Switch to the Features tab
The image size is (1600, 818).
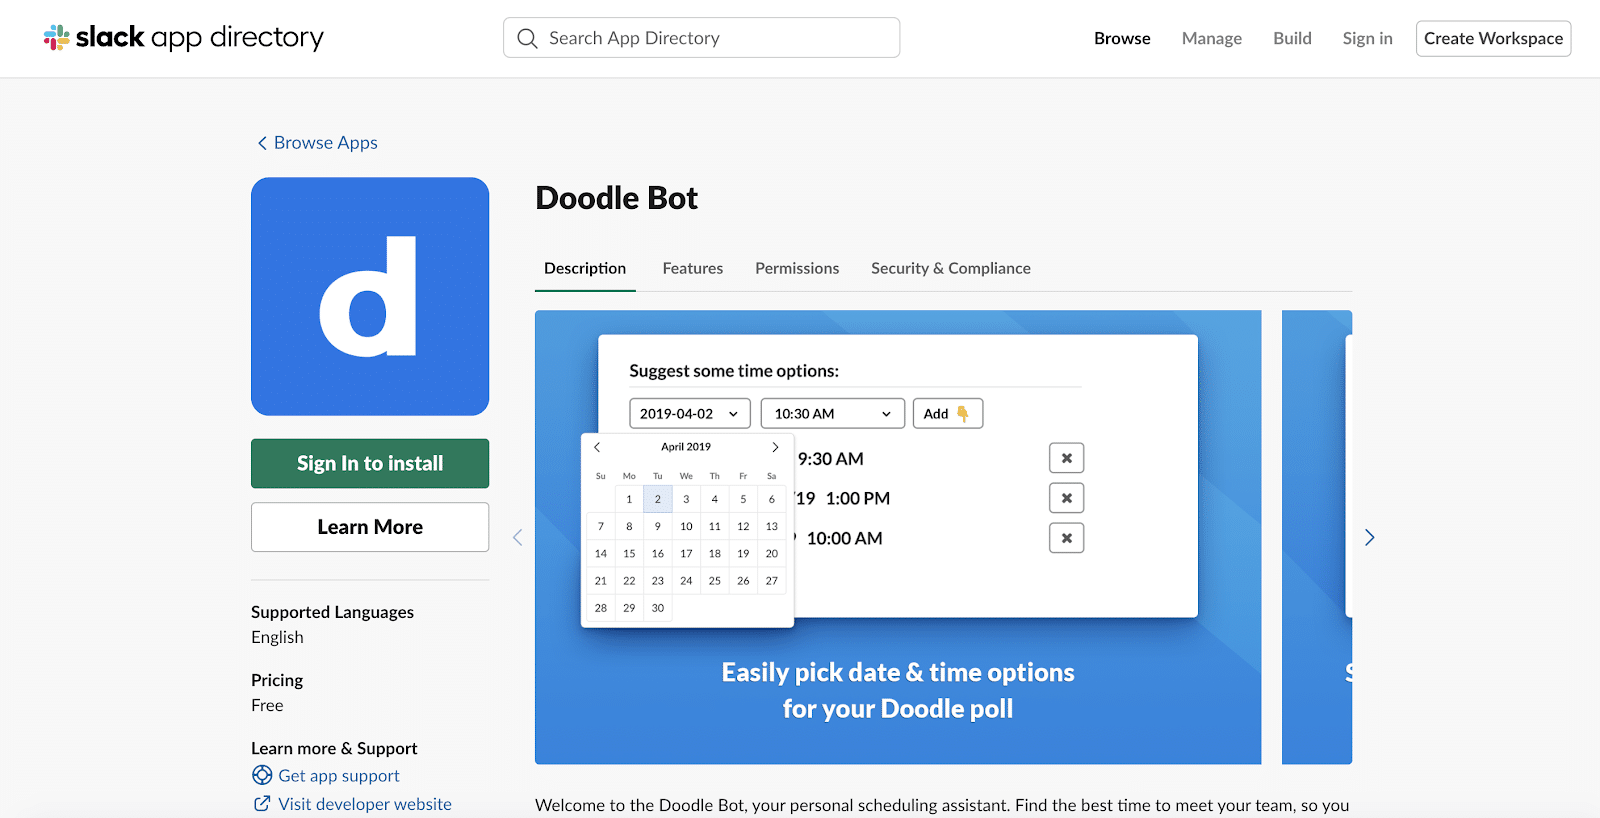pyautogui.click(x=692, y=268)
